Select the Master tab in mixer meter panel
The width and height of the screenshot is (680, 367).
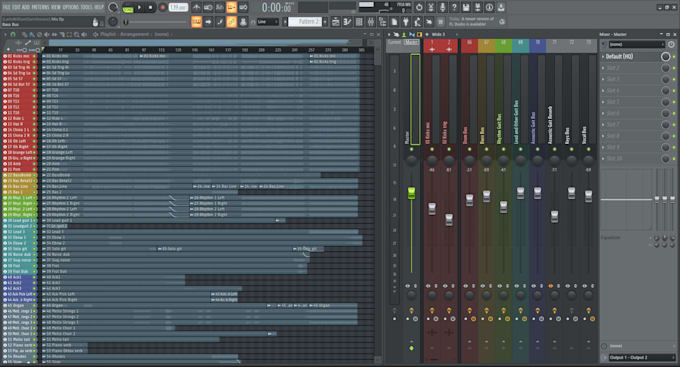(x=411, y=42)
